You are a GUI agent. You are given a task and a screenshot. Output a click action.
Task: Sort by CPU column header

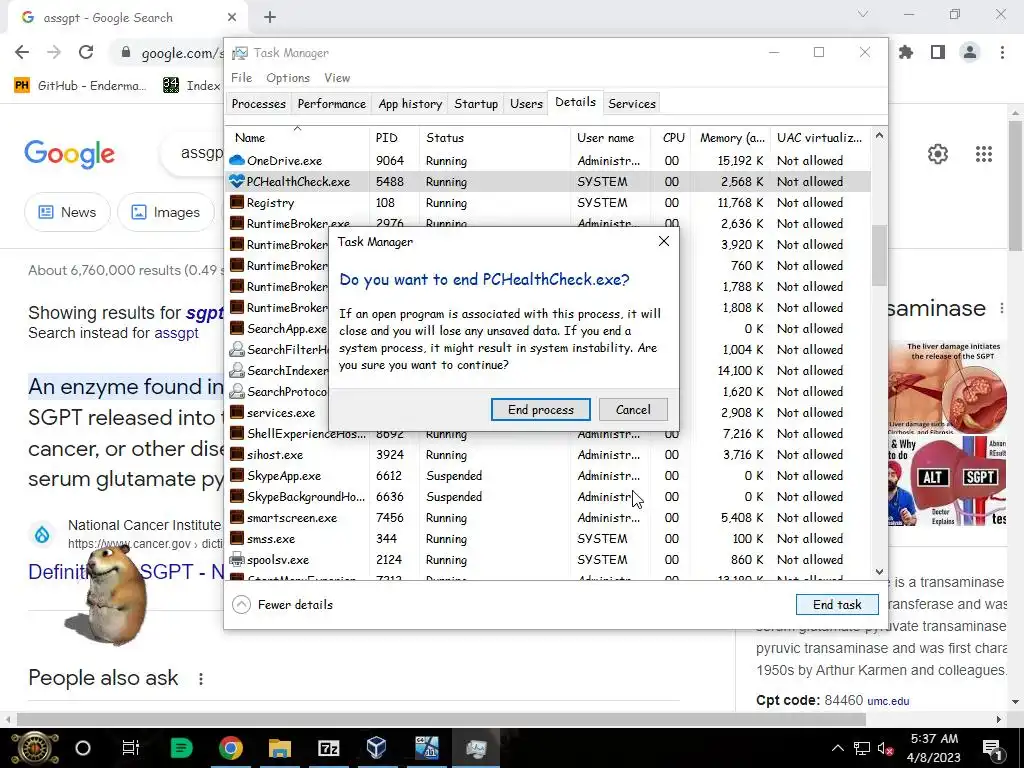(x=673, y=138)
